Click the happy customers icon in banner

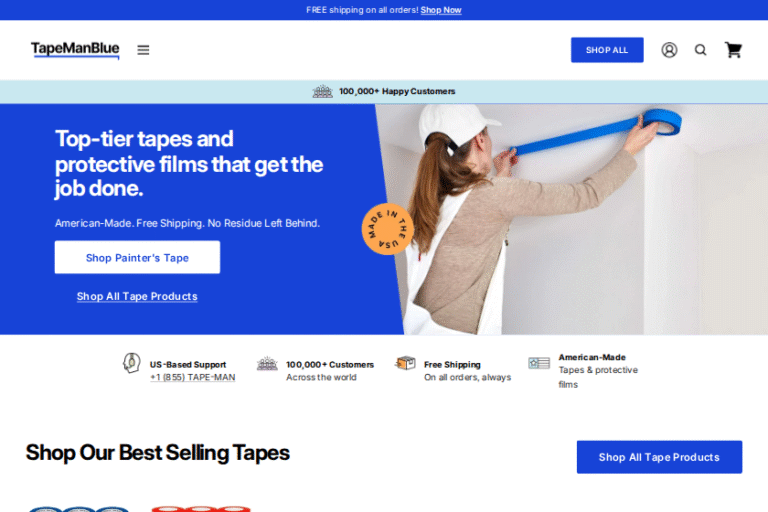point(322,91)
